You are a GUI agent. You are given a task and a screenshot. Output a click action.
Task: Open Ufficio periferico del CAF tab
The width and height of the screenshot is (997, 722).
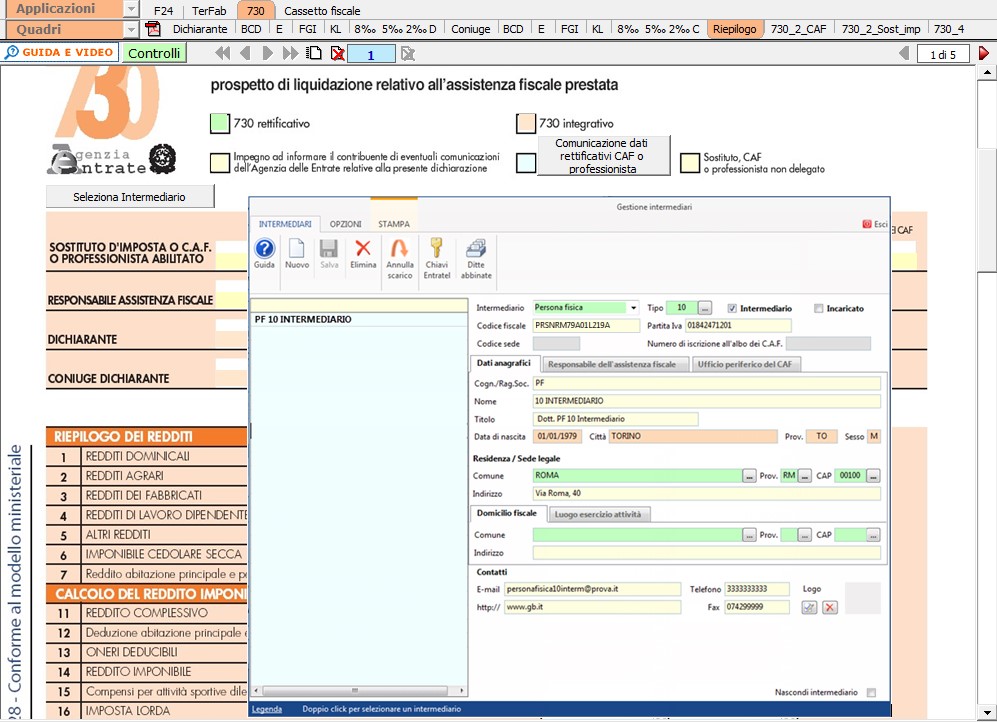(x=745, y=364)
